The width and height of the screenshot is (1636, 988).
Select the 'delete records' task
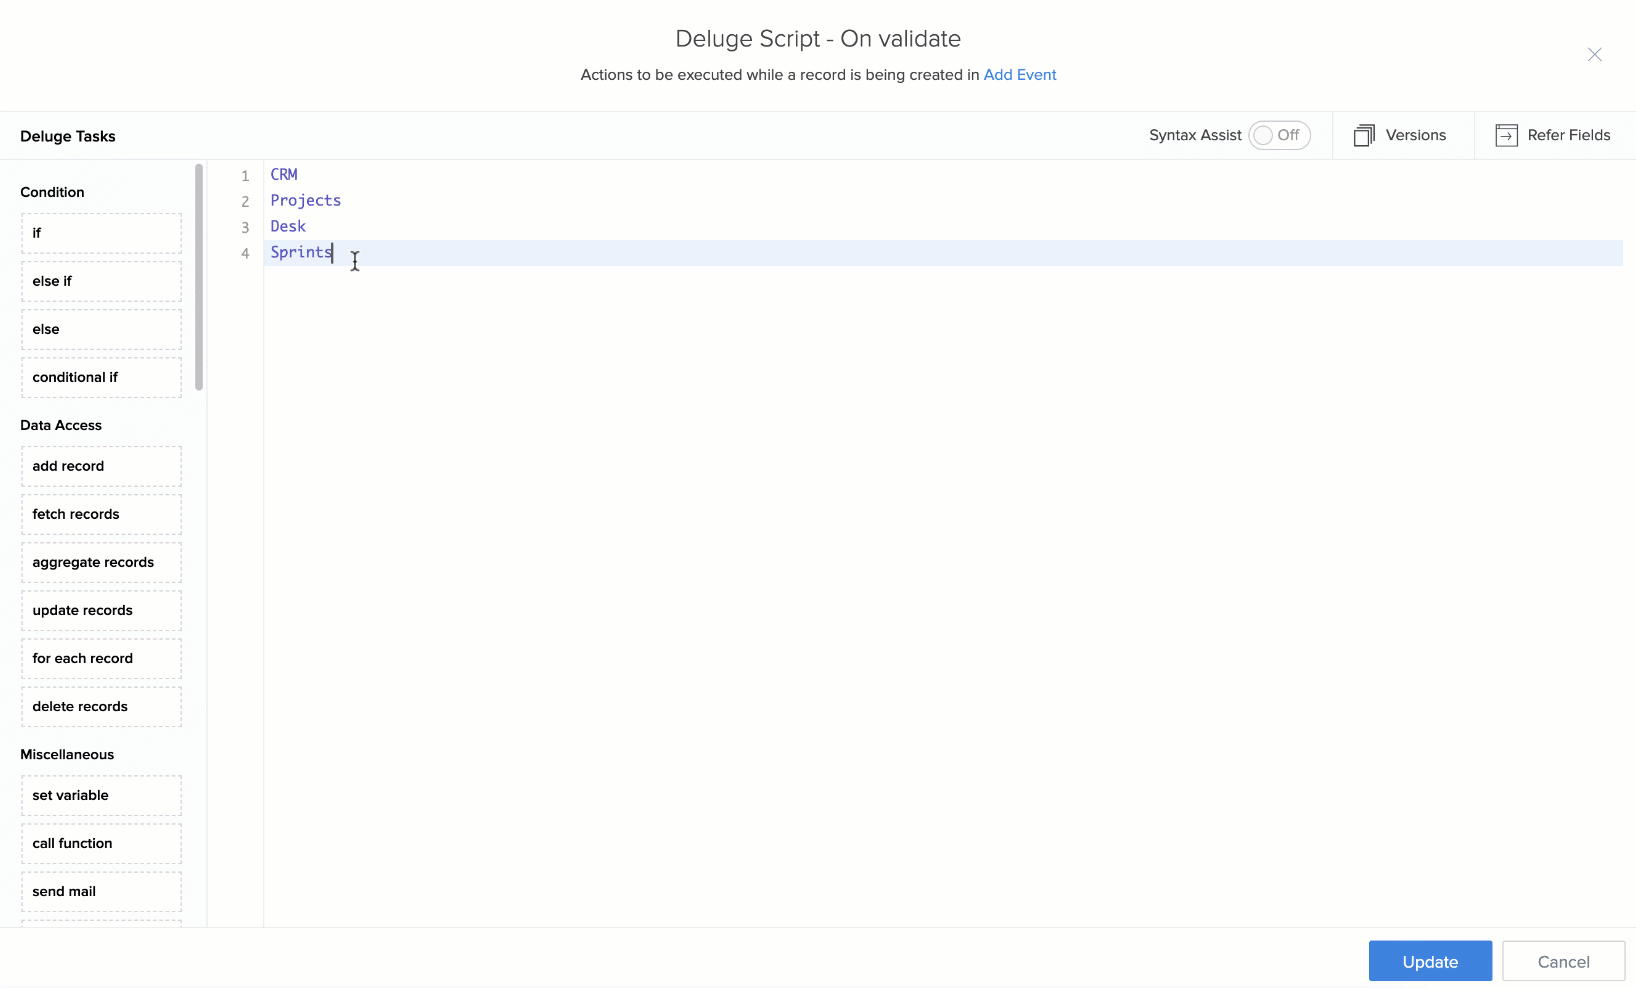pos(101,706)
